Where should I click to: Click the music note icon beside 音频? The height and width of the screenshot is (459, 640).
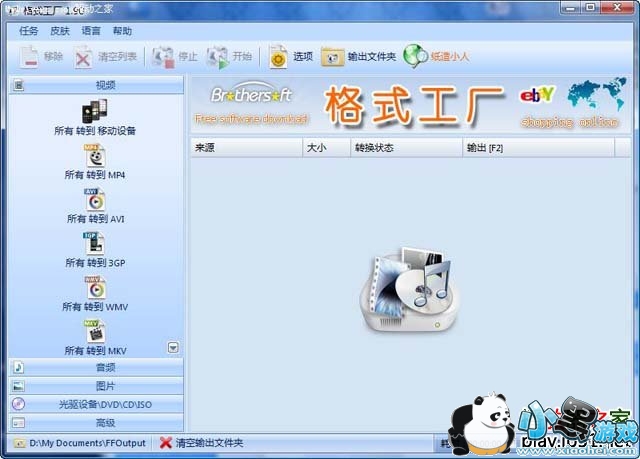click(x=18, y=367)
